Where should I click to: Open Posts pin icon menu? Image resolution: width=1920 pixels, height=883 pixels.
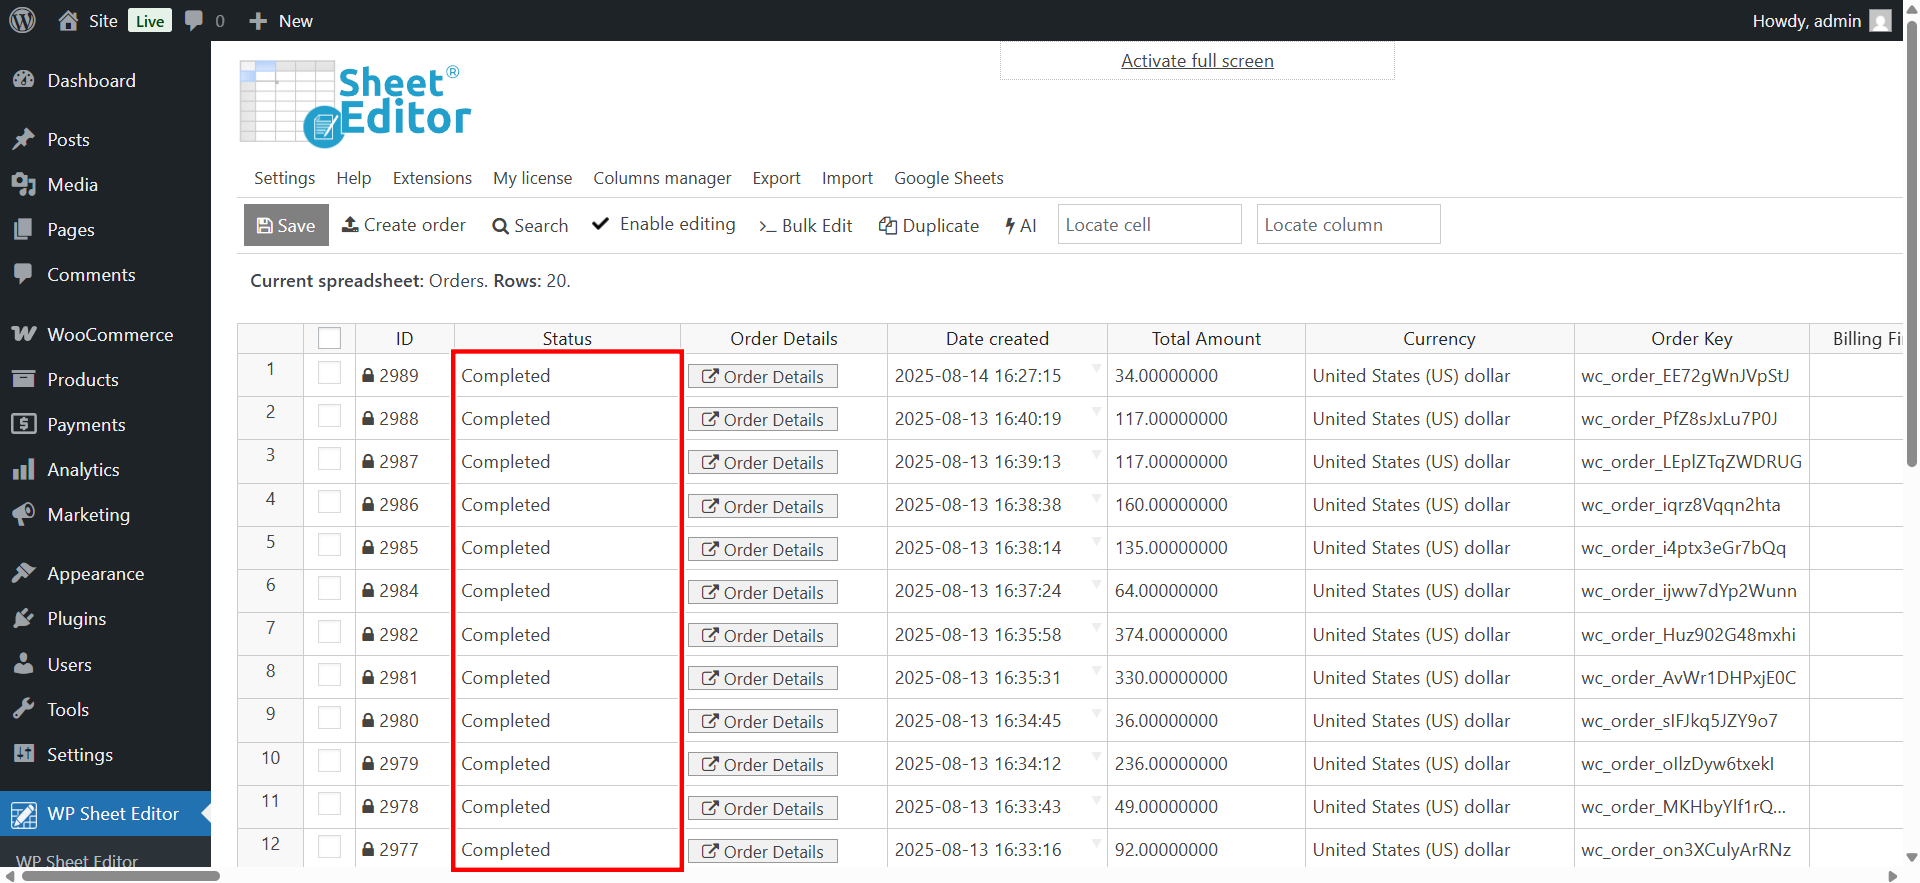[23, 139]
